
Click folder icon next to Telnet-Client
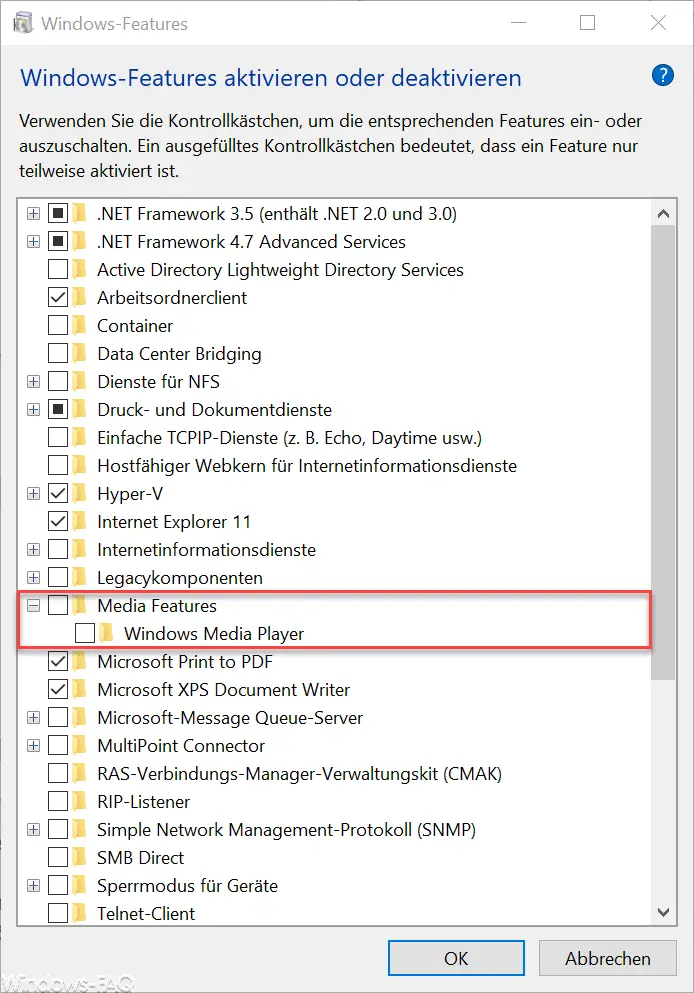tap(79, 913)
